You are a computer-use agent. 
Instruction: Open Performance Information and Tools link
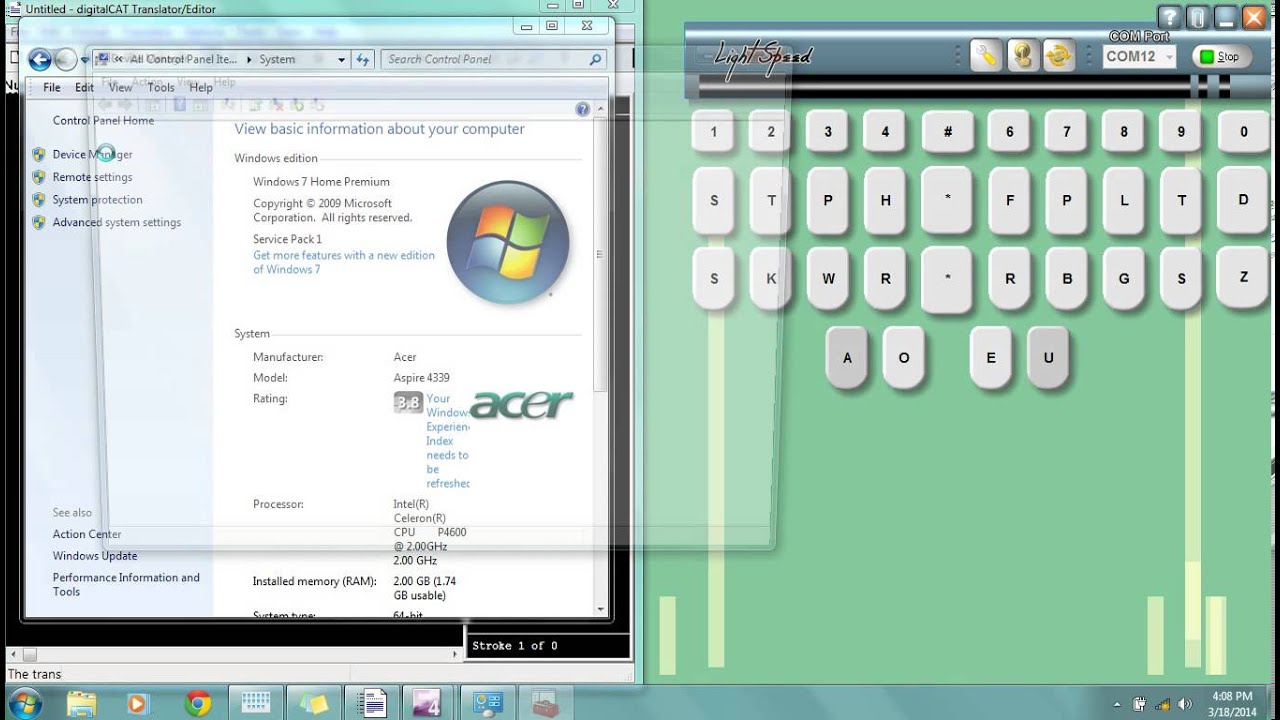pos(126,584)
